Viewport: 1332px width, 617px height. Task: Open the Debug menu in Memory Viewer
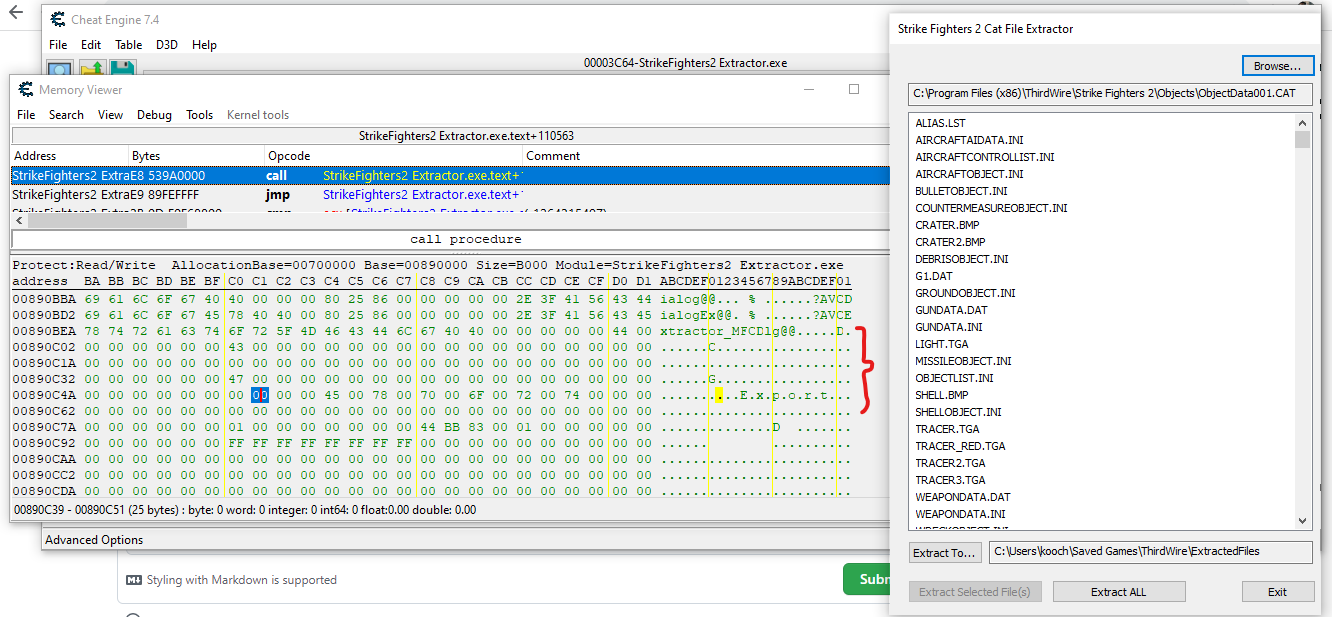pyautogui.click(x=154, y=115)
